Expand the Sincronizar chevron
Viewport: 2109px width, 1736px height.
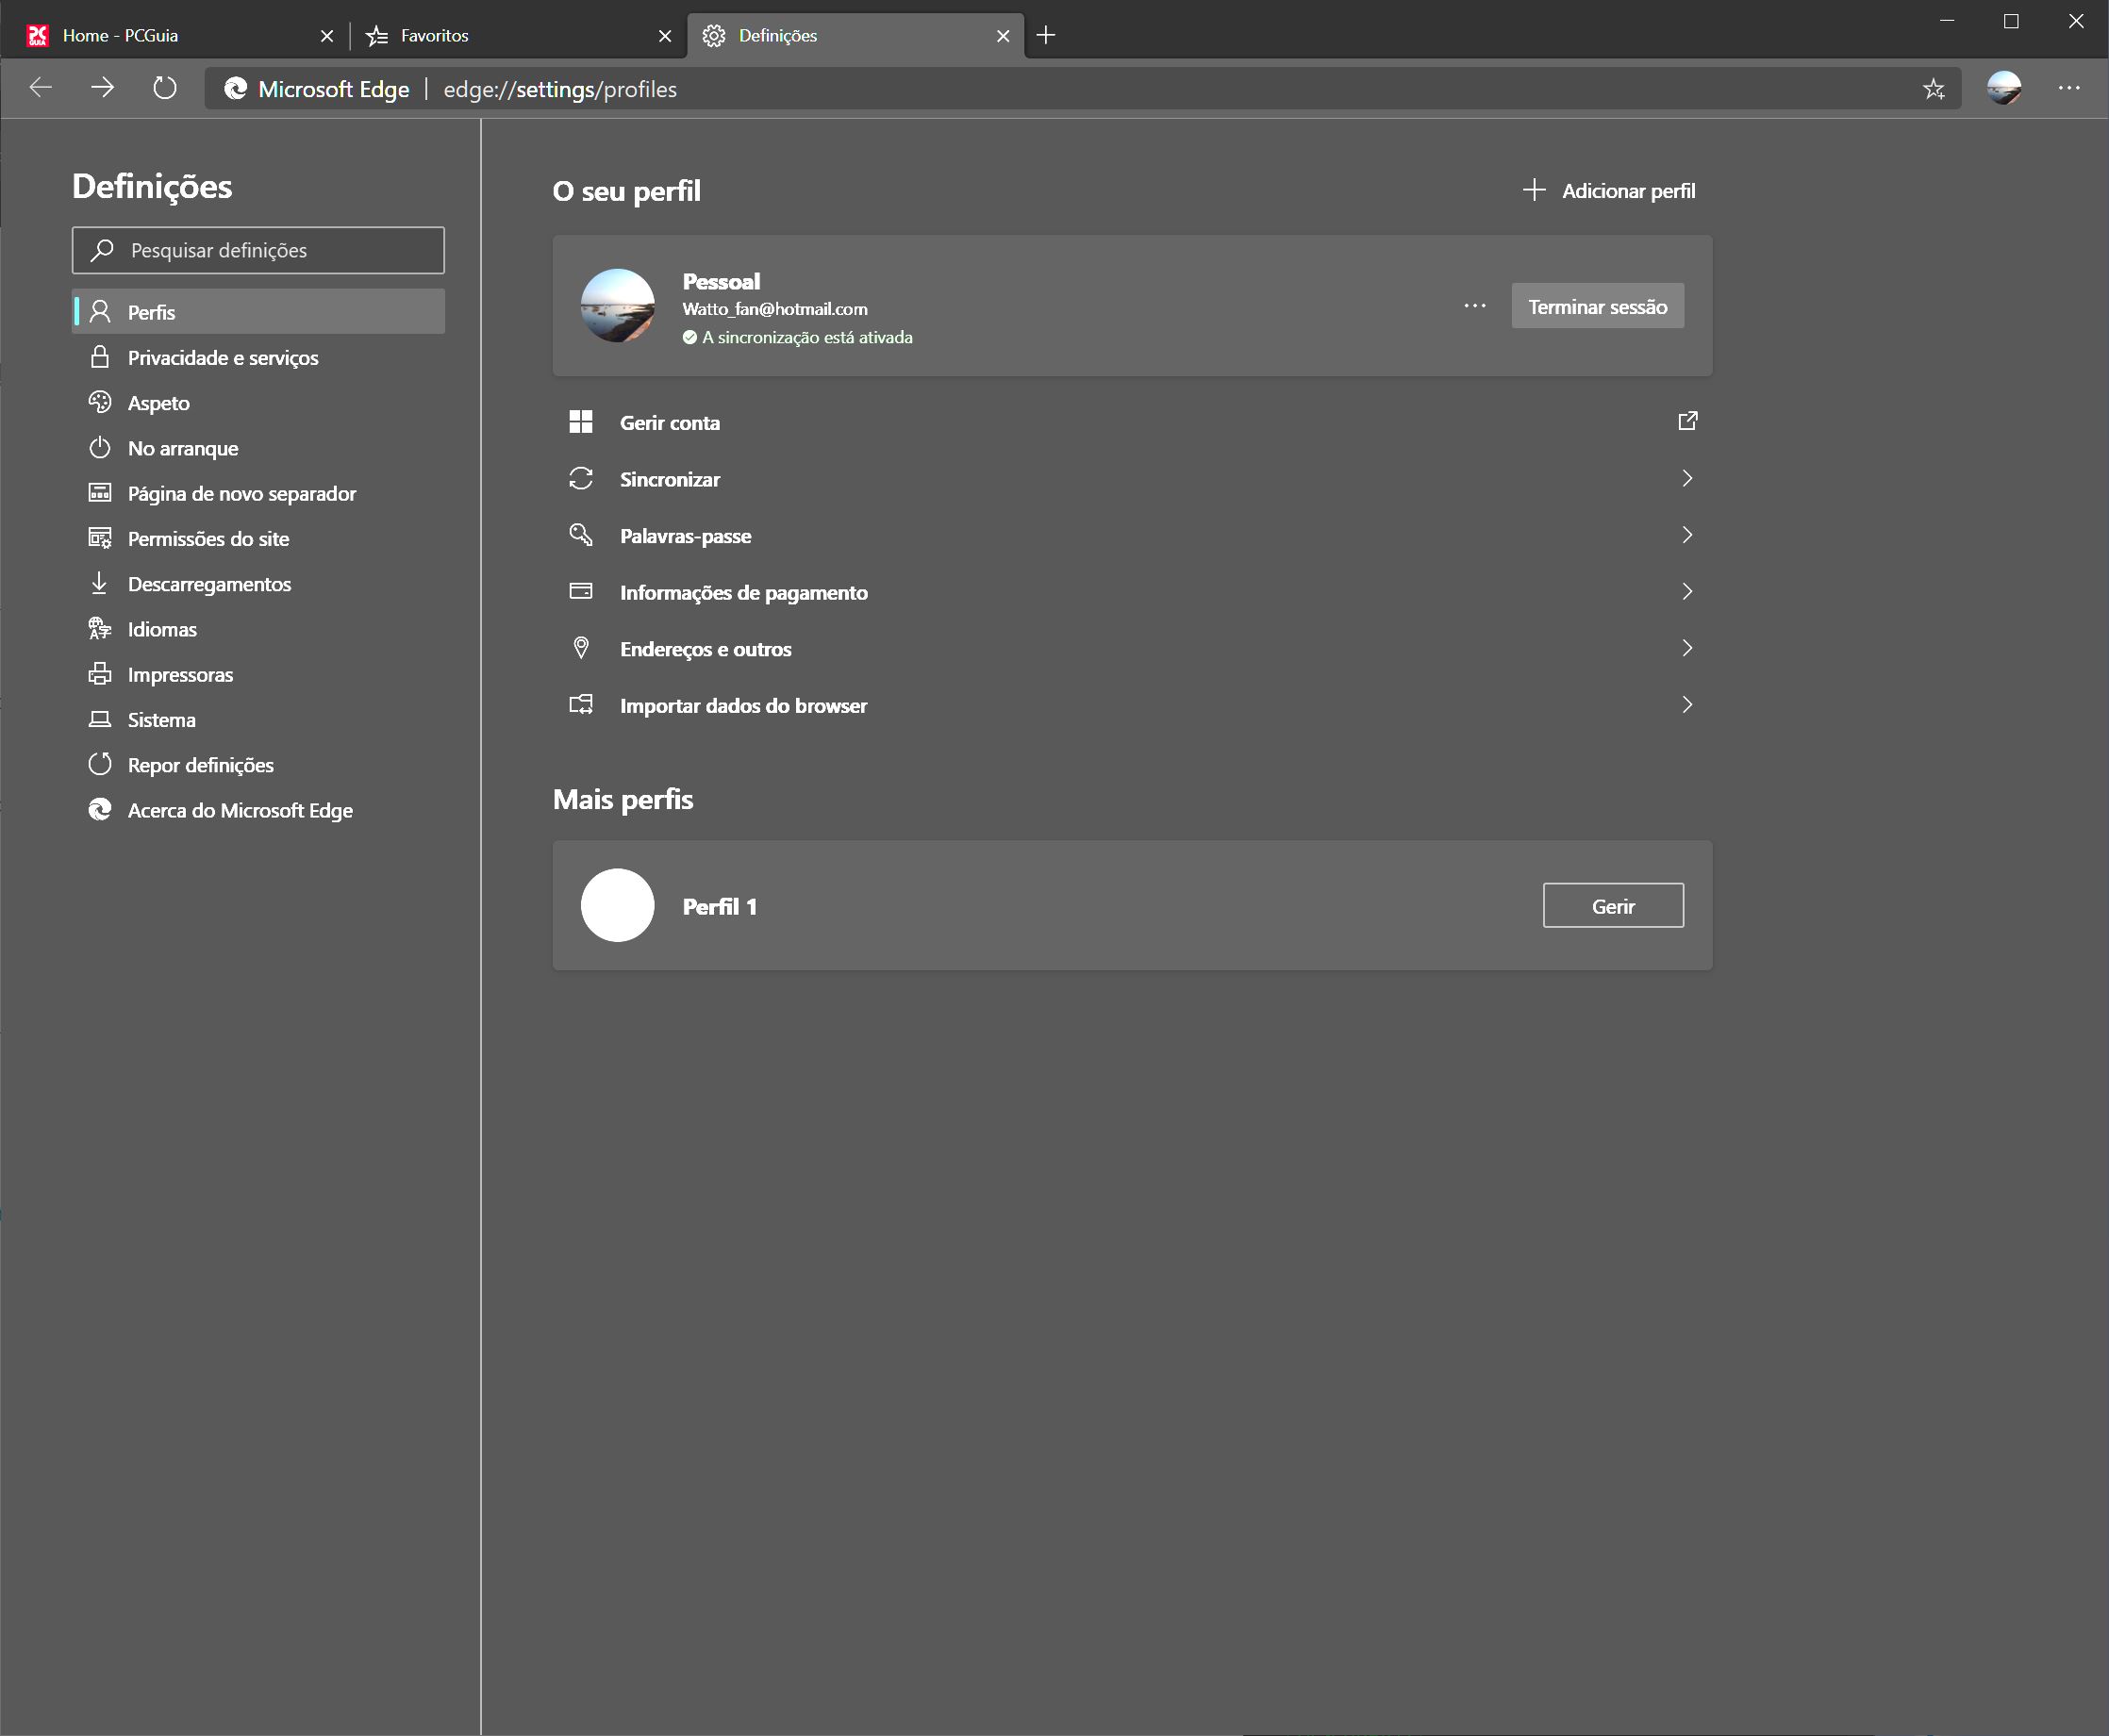tap(1687, 478)
